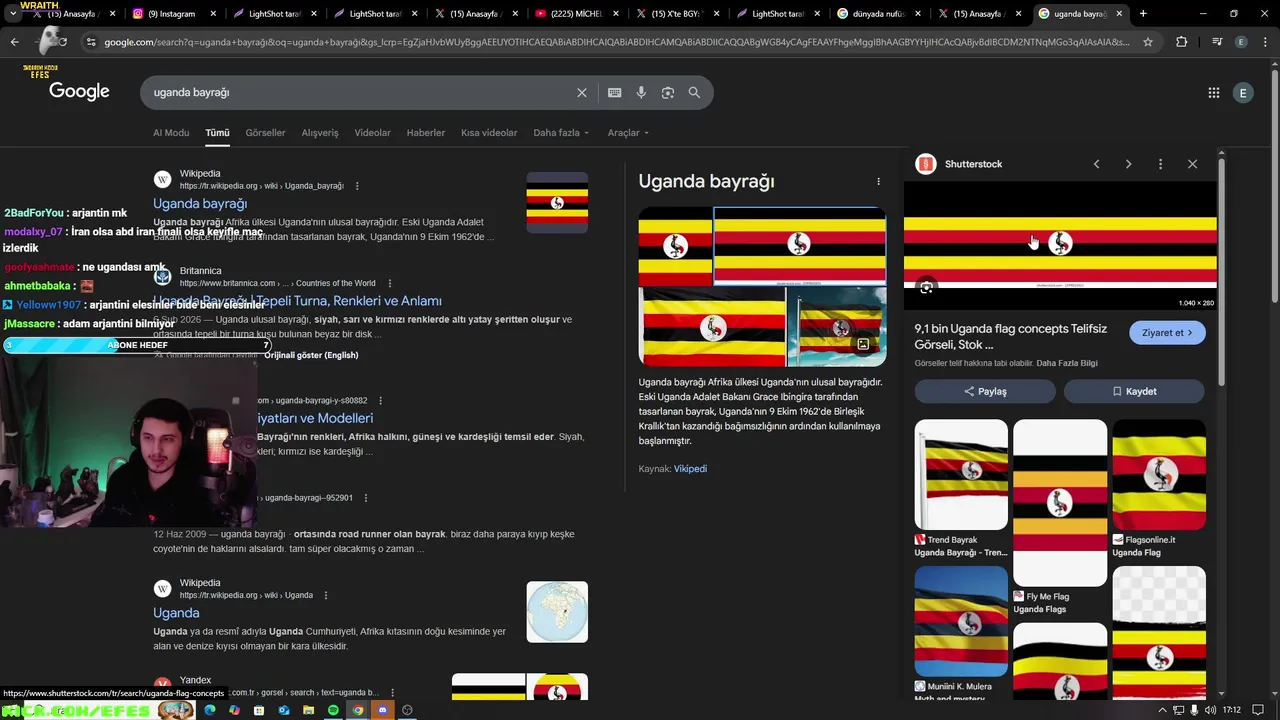1280x720 pixels.
Task: Show next image in Shutterstock preview panel
Action: click(1128, 164)
